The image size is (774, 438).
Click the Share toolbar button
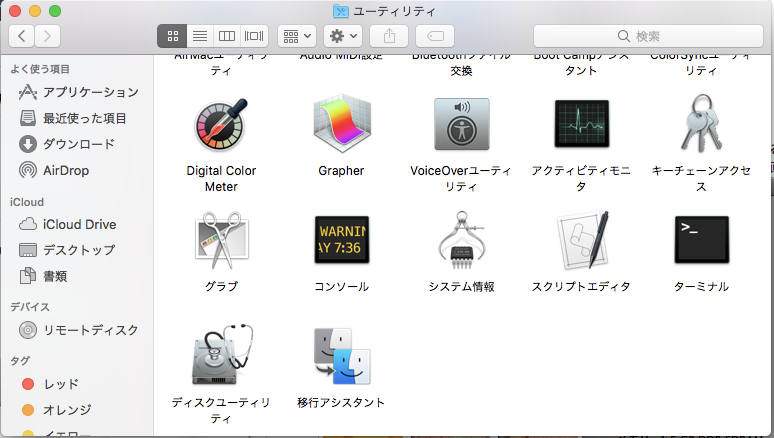(389, 36)
